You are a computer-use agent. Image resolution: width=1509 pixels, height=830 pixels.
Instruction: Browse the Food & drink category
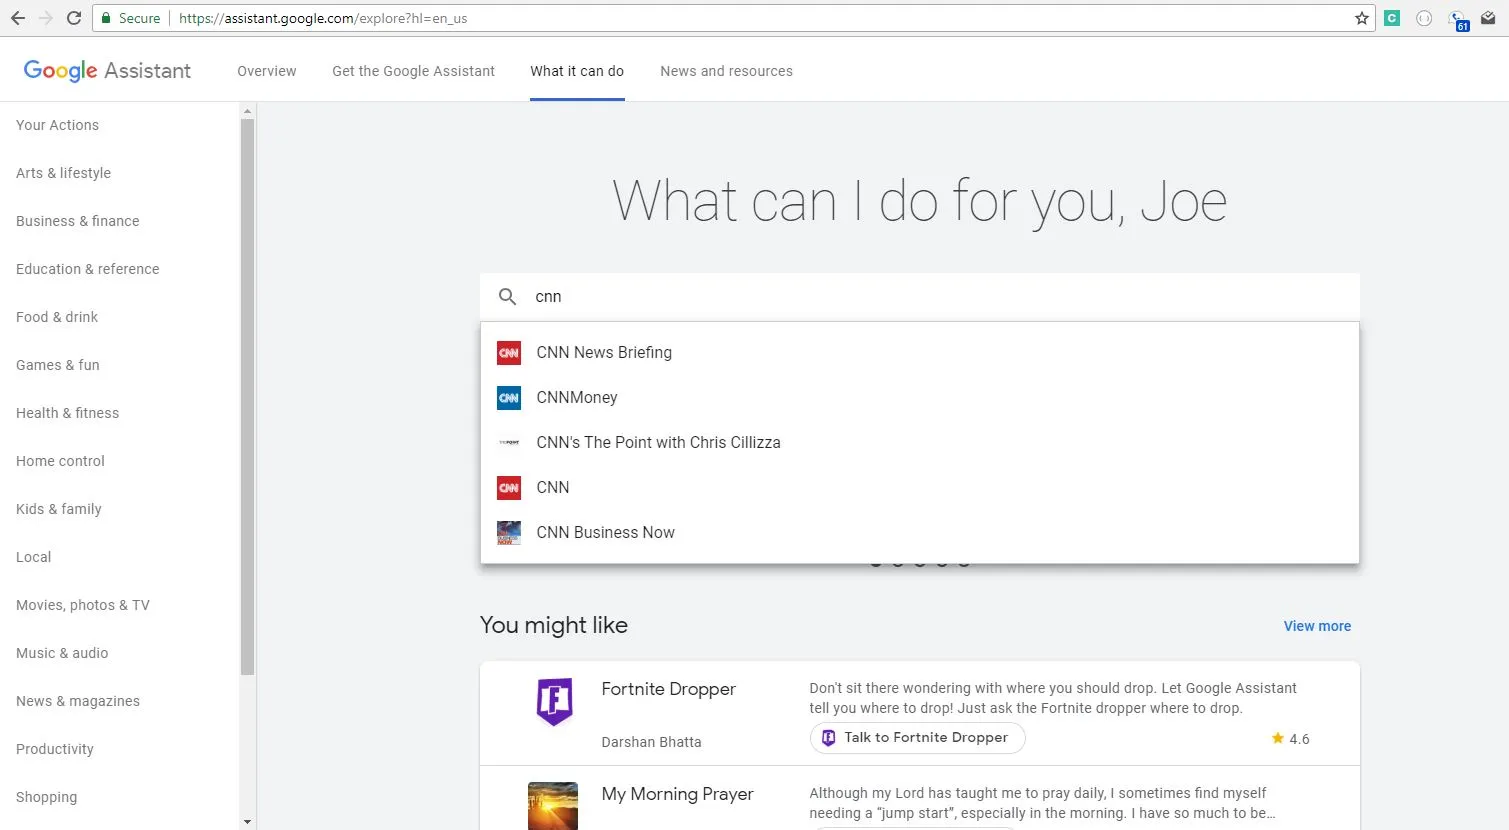pyautogui.click(x=57, y=317)
